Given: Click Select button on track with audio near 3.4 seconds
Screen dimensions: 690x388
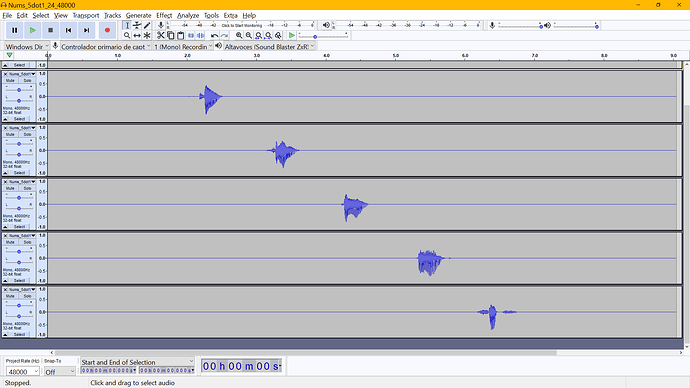Looking at the screenshot, I should click(19, 173).
